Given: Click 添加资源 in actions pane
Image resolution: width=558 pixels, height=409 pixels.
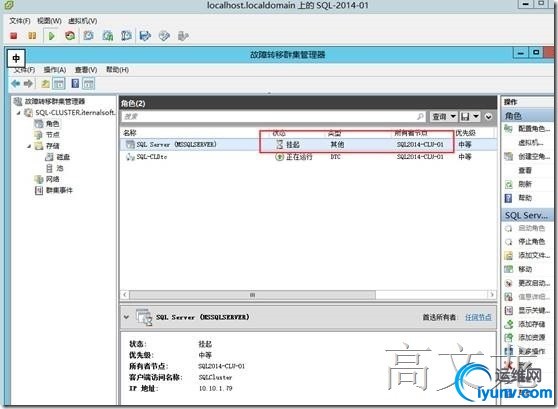Looking at the screenshot, I should [x=531, y=337].
